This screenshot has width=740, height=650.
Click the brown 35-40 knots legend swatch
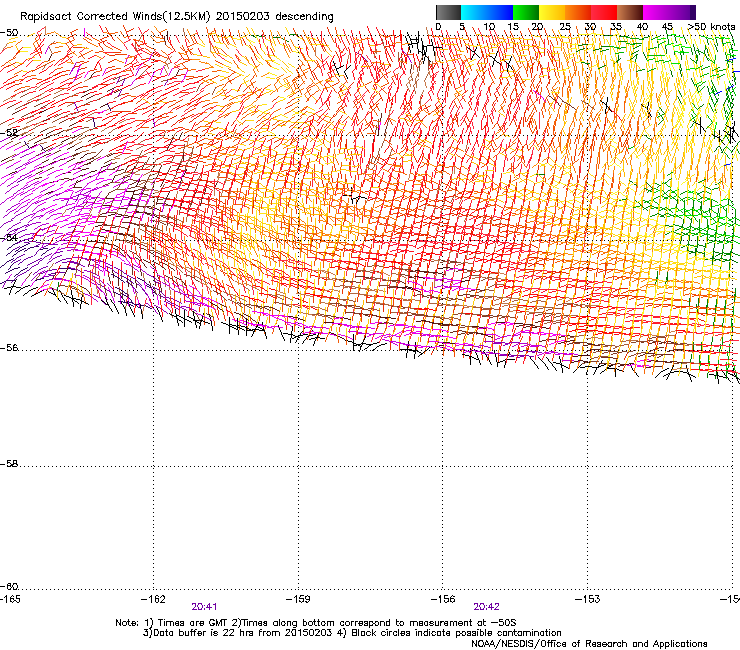click(630, 12)
